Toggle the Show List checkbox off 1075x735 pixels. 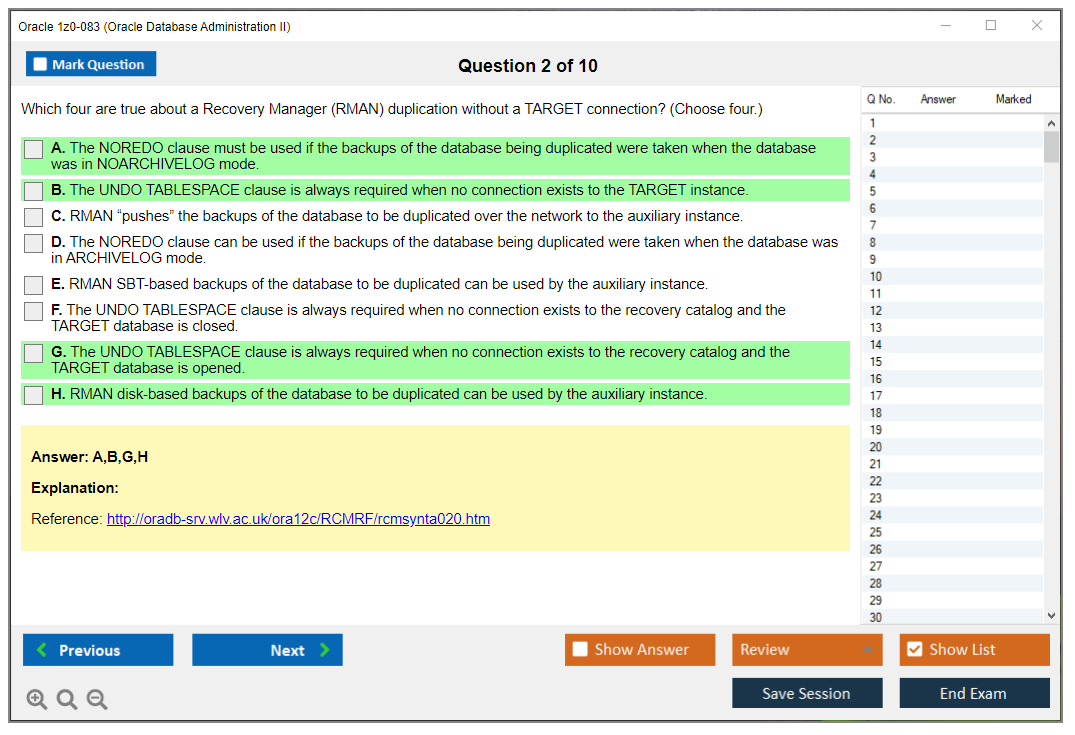[913, 649]
